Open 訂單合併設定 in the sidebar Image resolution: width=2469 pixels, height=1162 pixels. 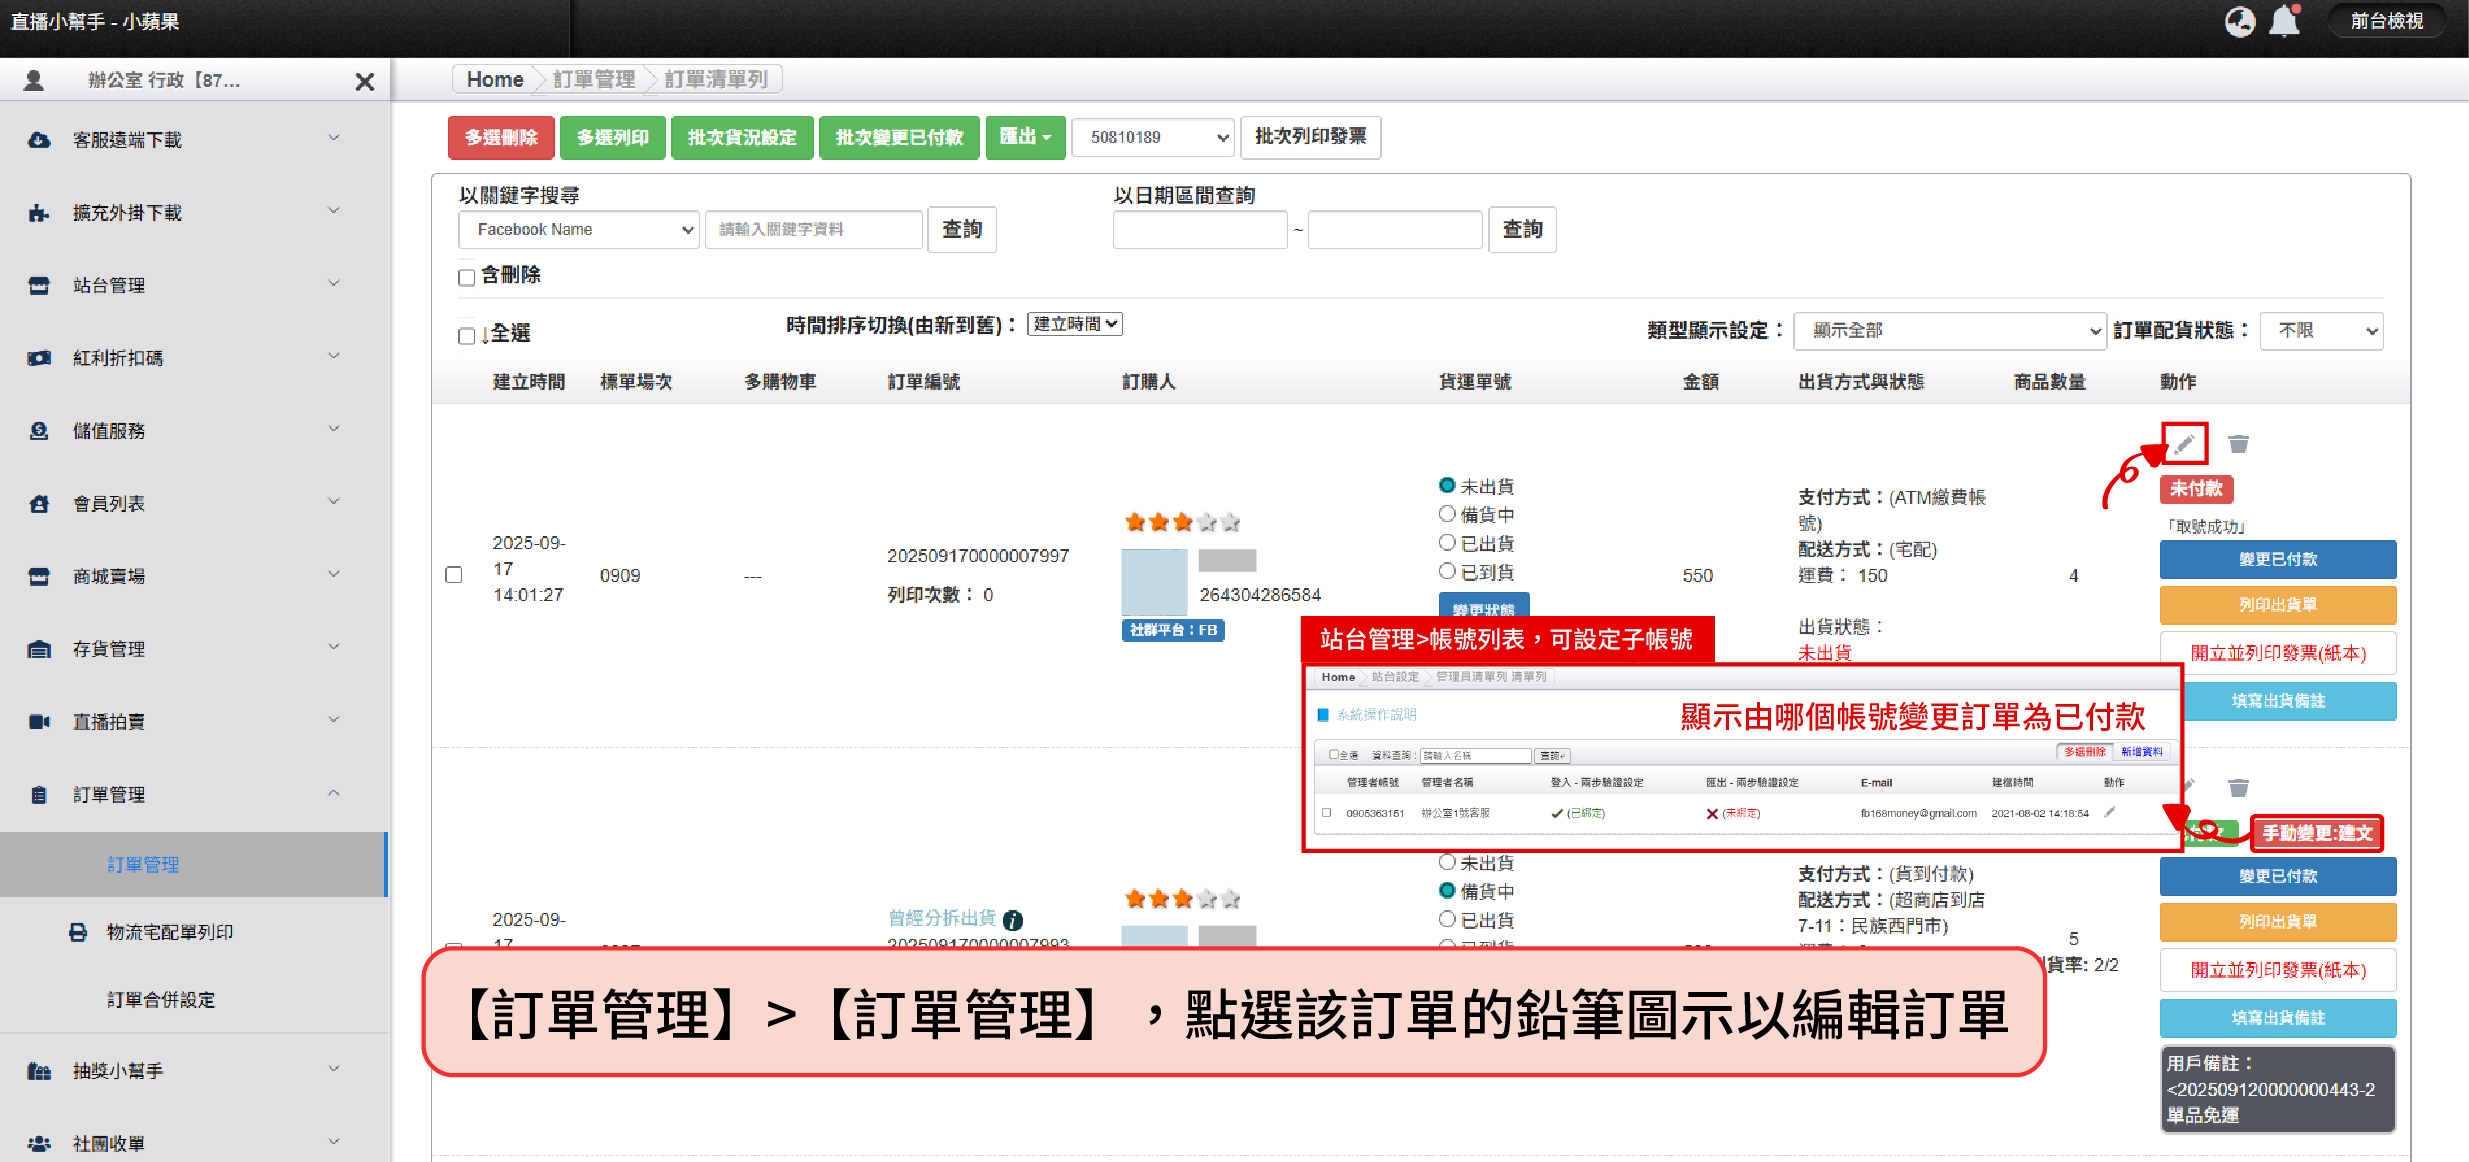(x=161, y=999)
